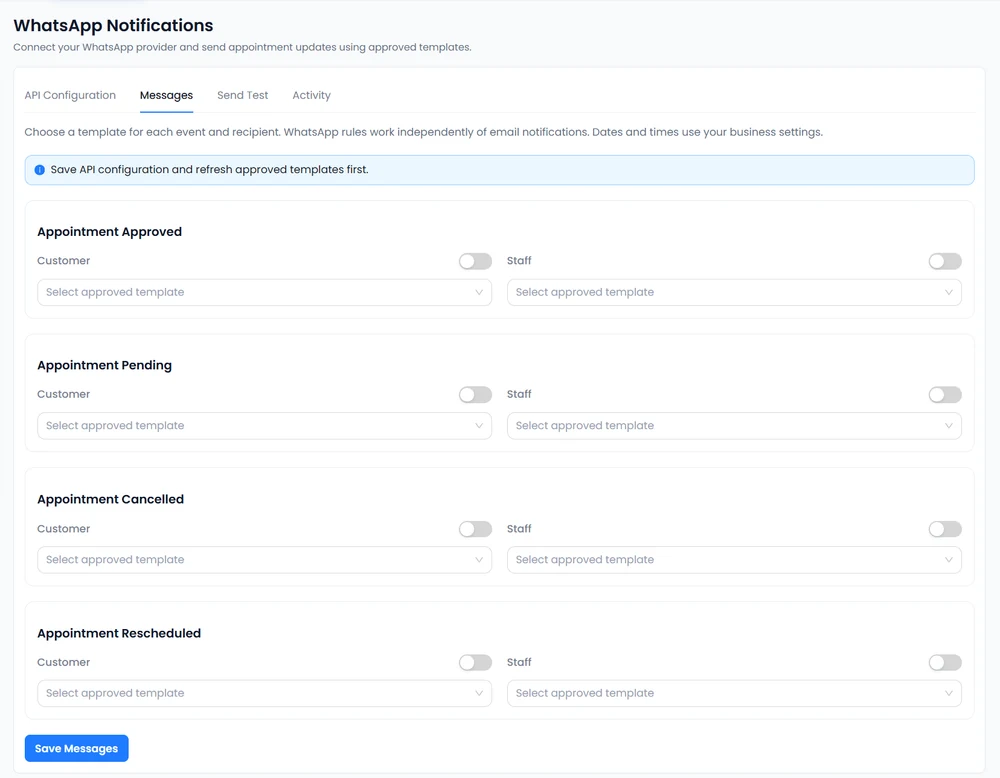Choose Customer template for Appointment Cancelled

coord(265,559)
